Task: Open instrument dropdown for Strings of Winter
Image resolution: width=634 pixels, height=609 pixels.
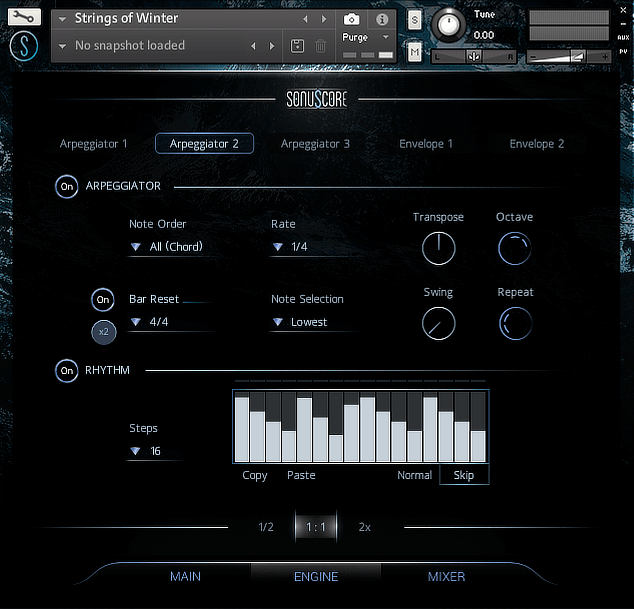Action: [x=62, y=19]
